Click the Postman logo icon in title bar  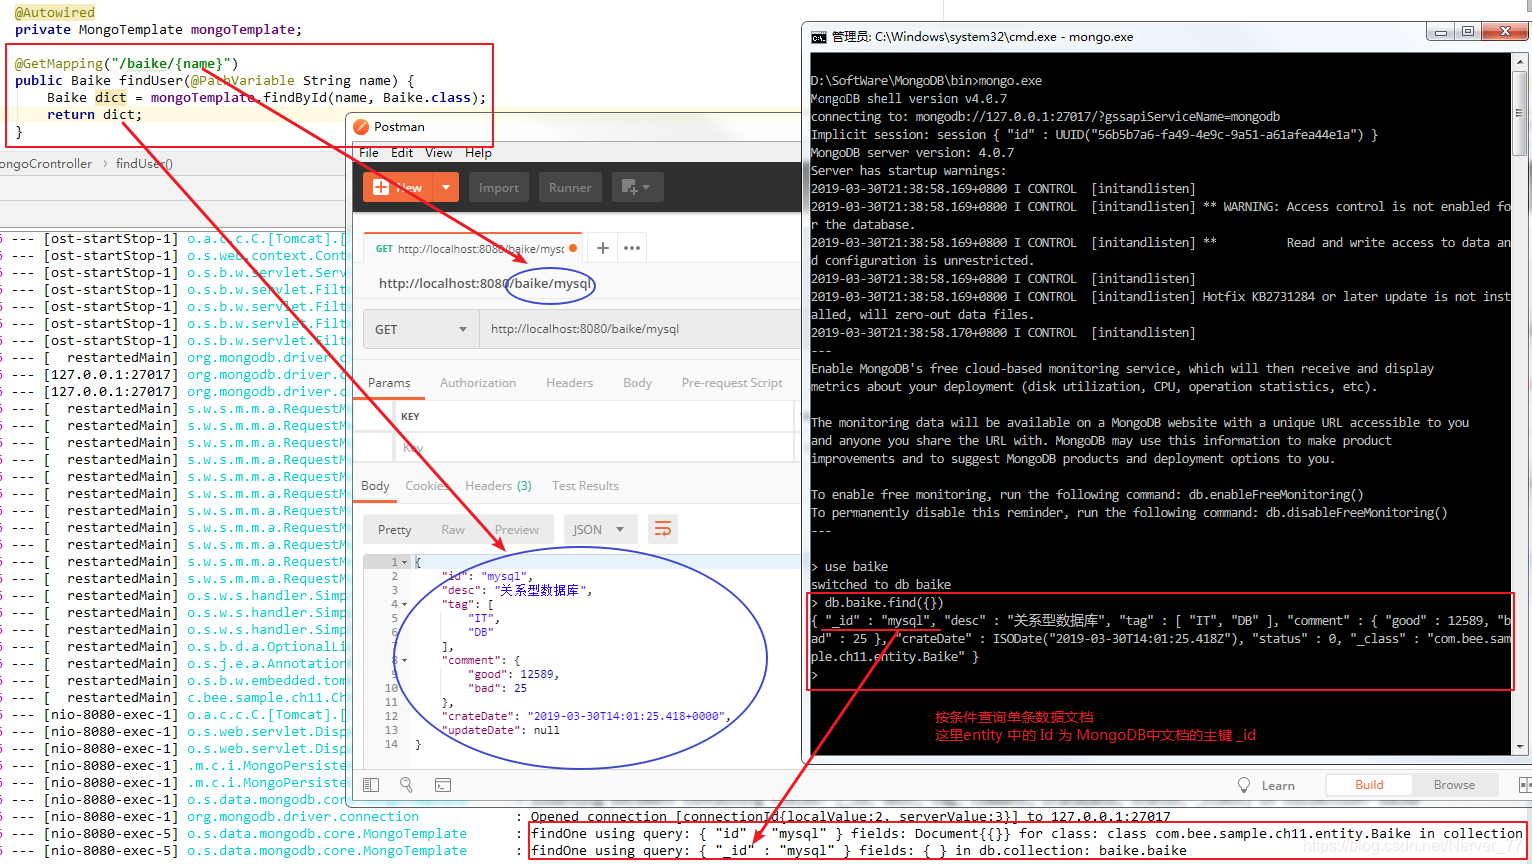pyautogui.click(x=361, y=127)
